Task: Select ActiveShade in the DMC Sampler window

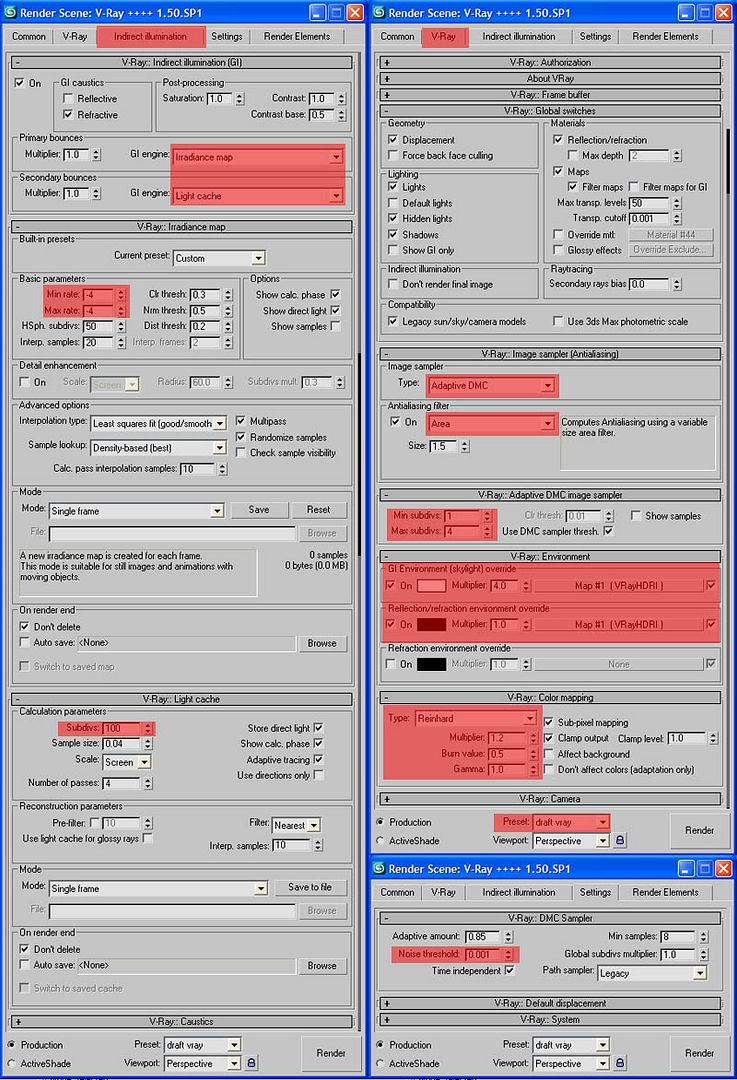Action: [x=380, y=1063]
